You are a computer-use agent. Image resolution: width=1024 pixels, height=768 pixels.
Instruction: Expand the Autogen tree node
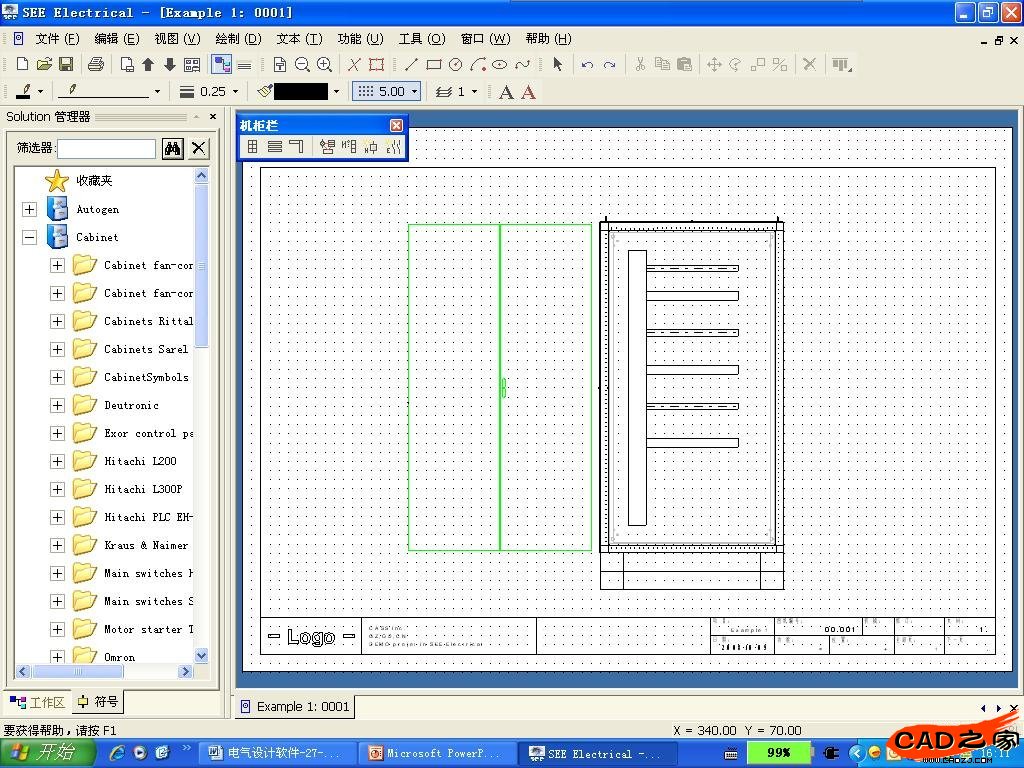pyautogui.click(x=29, y=209)
